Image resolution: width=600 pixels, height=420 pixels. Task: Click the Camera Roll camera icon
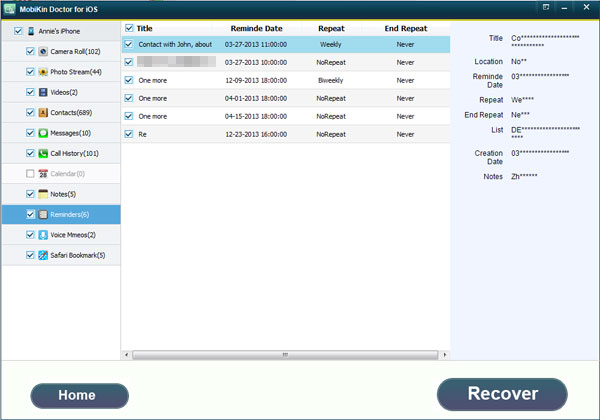43,51
